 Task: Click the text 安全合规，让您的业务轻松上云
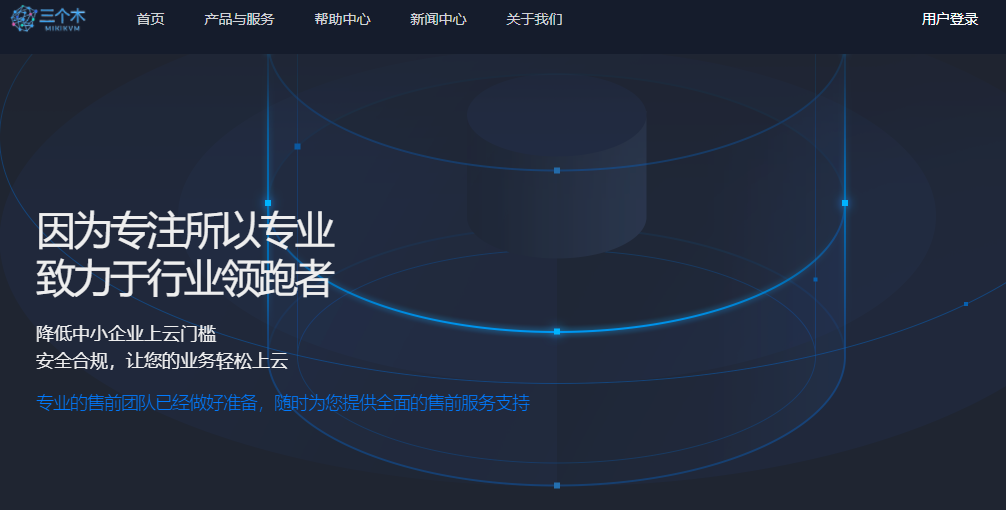[162, 361]
